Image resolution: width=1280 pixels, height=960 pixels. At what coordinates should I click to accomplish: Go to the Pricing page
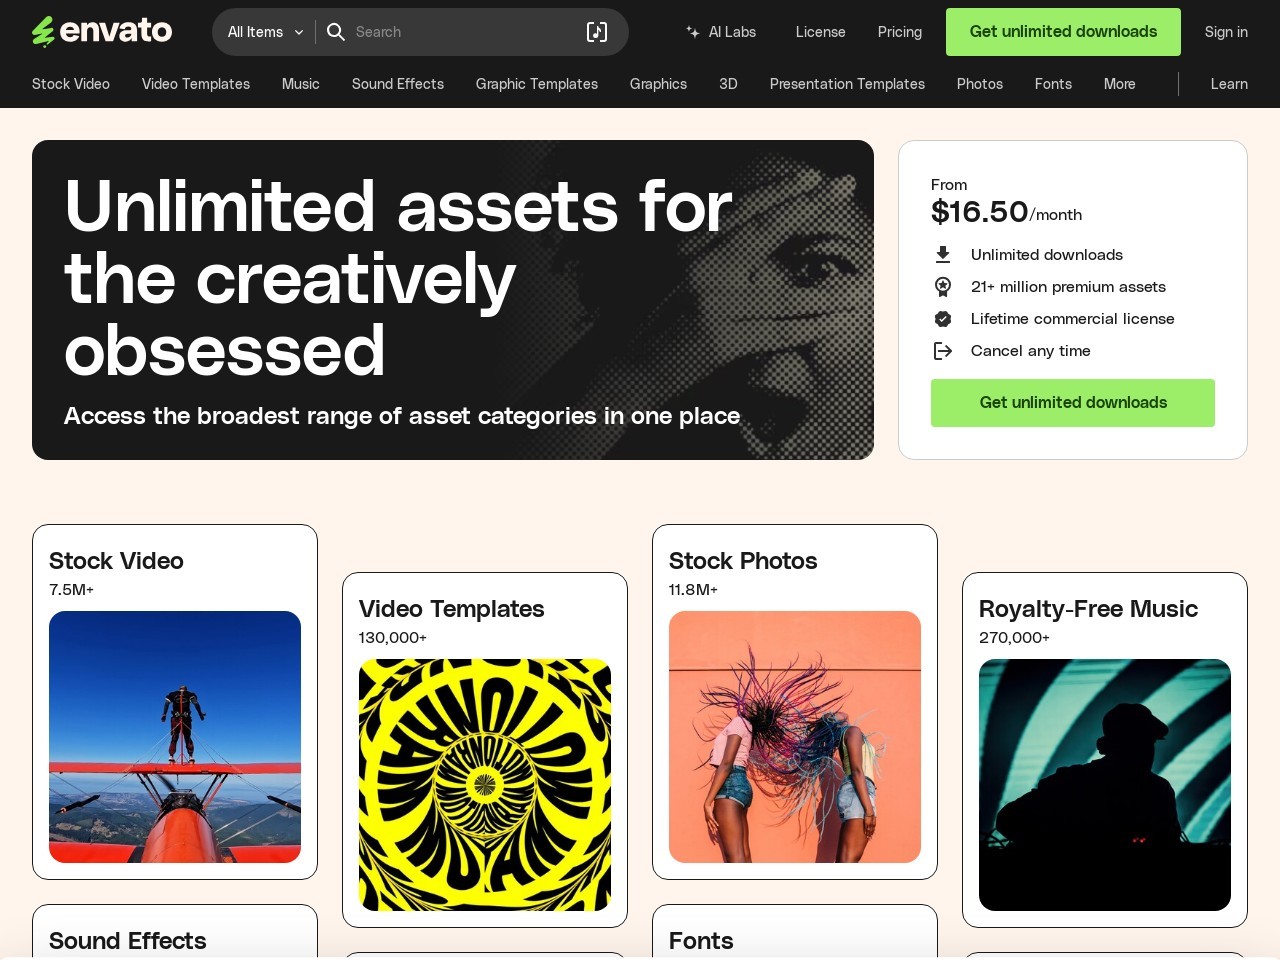(x=900, y=32)
